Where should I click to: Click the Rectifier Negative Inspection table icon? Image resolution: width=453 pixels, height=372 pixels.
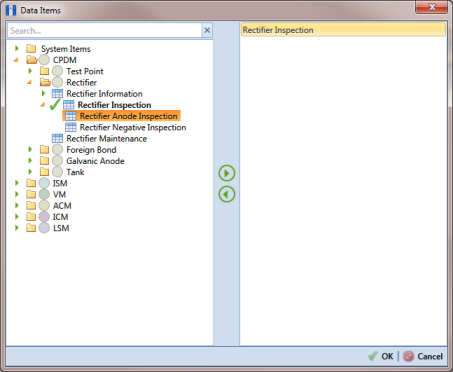click(71, 127)
